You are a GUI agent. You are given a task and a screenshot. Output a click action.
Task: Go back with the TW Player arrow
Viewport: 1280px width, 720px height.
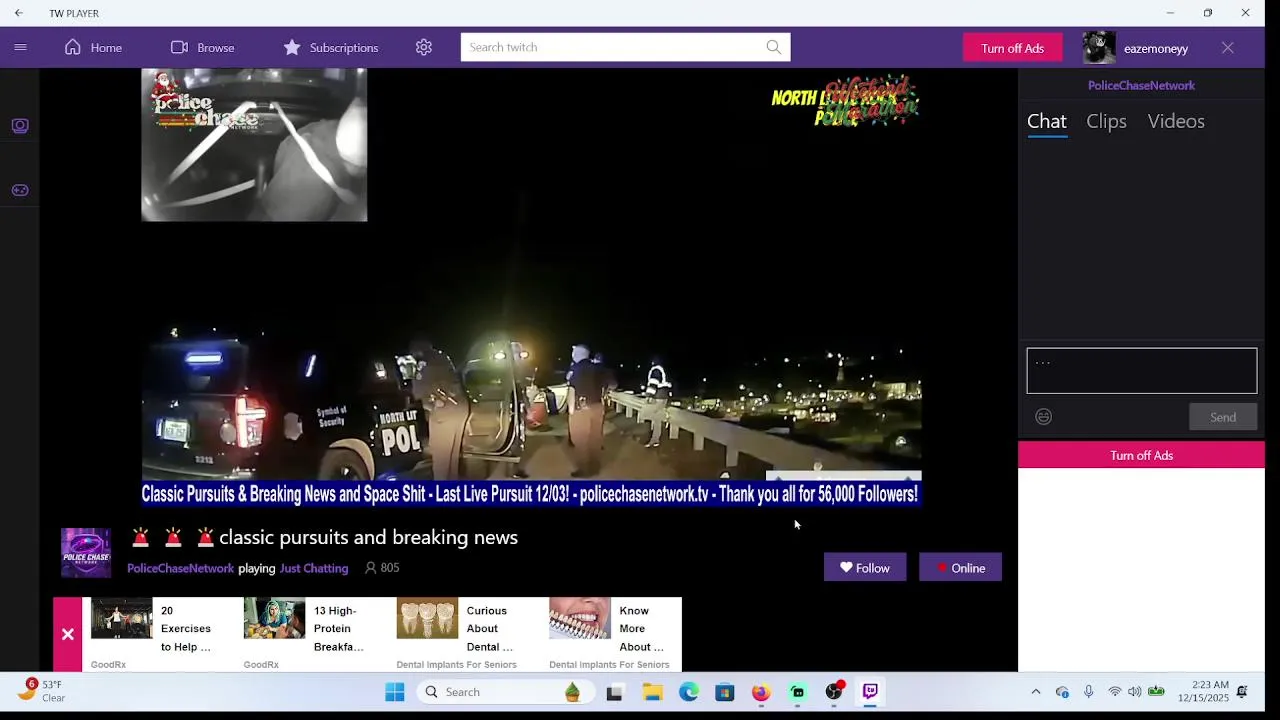tap(18, 13)
